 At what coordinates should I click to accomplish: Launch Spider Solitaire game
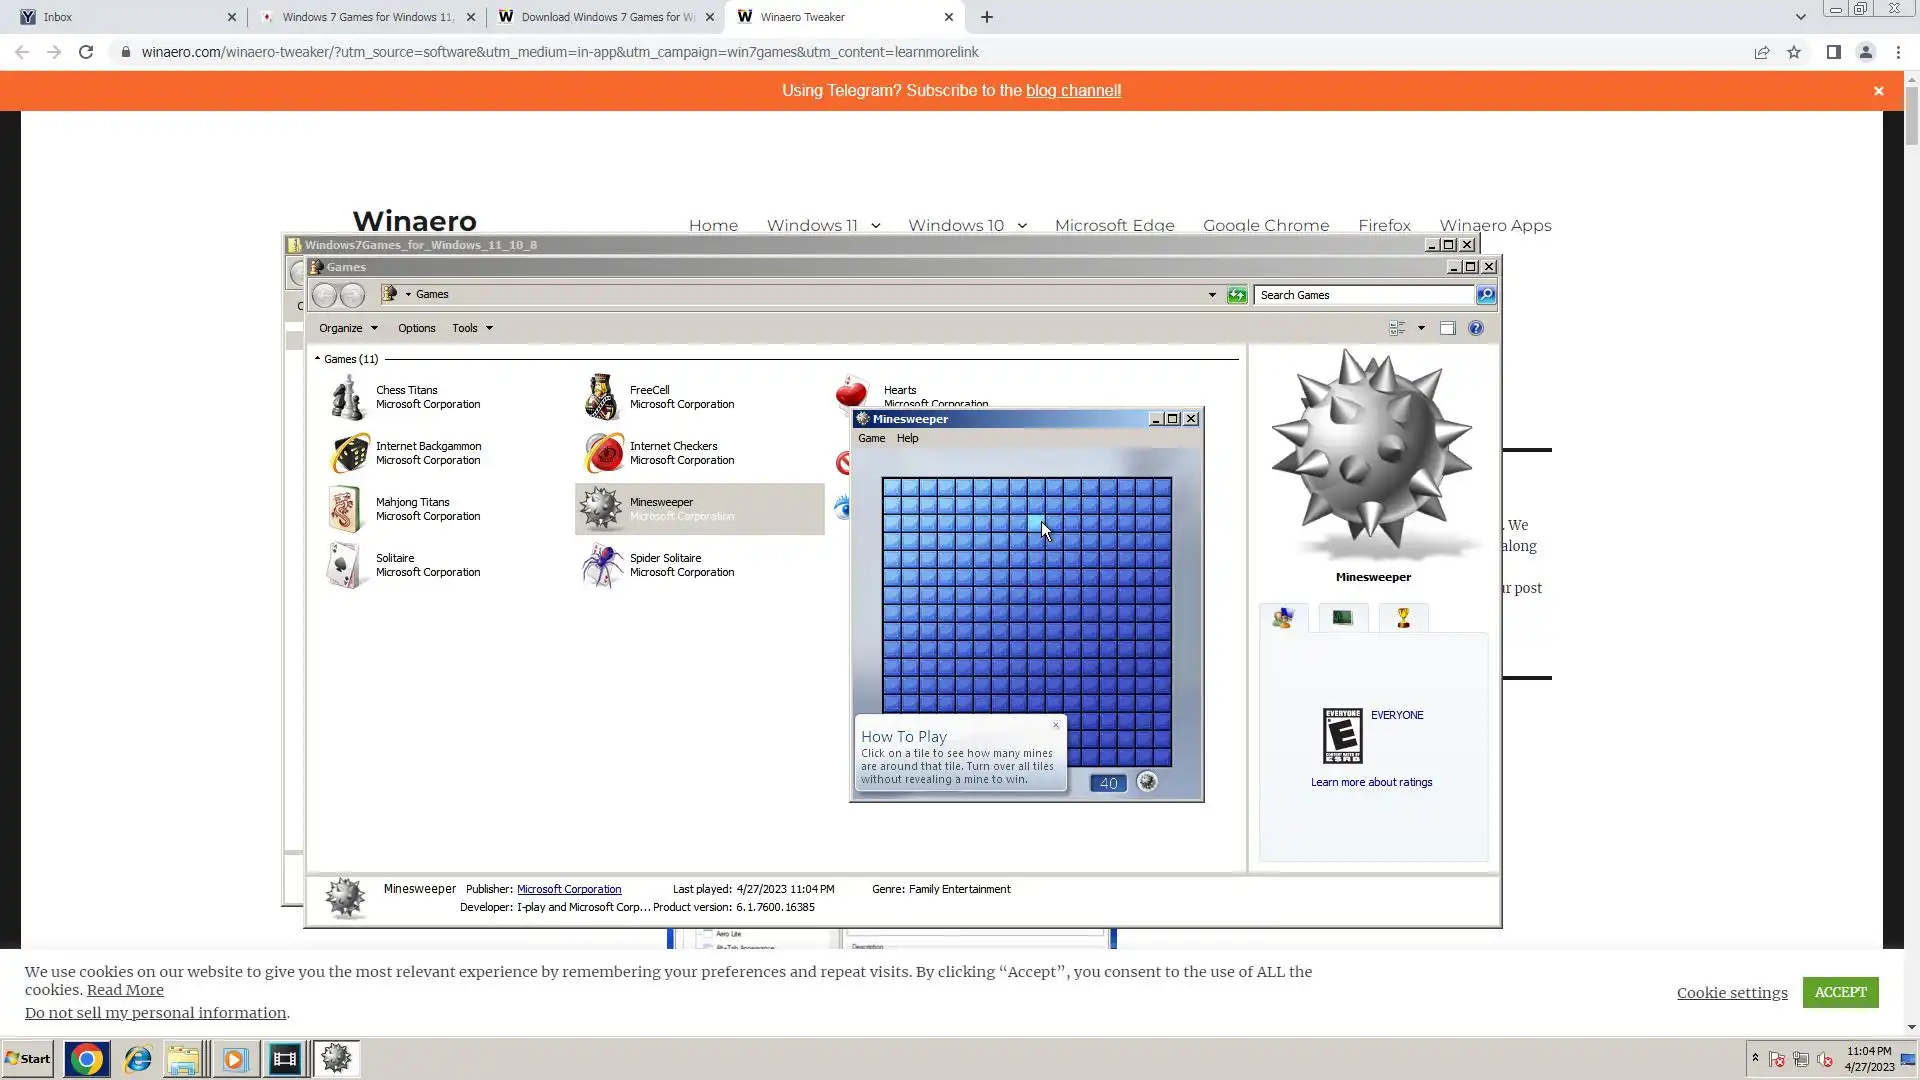(x=602, y=565)
